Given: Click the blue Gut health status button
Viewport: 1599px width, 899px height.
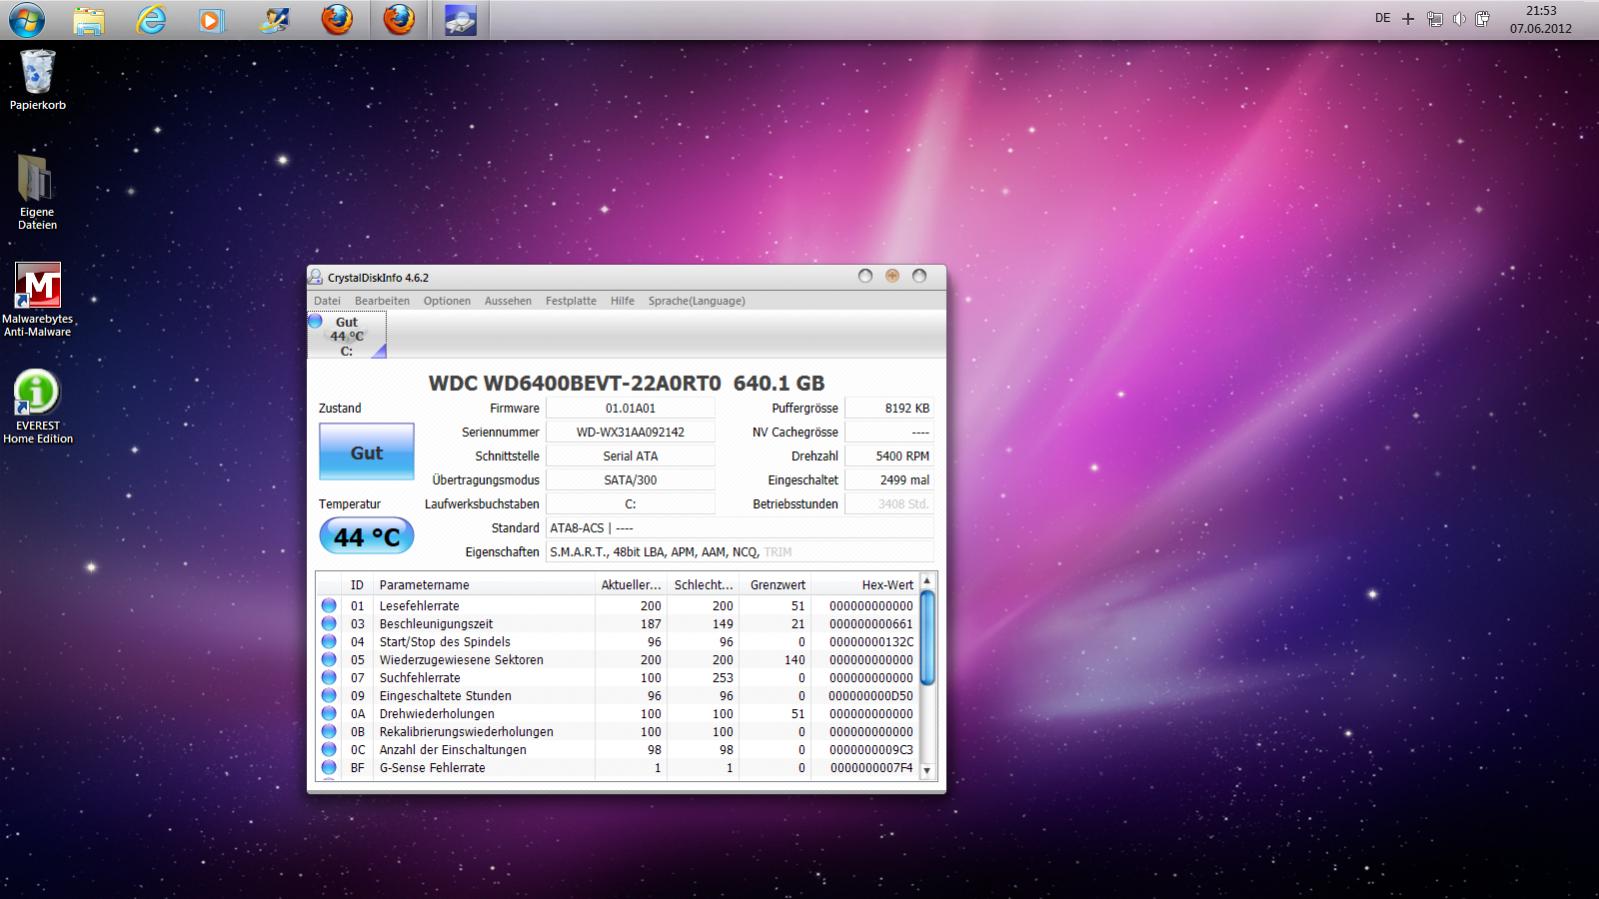Looking at the screenshot, I should pos(366,452).
